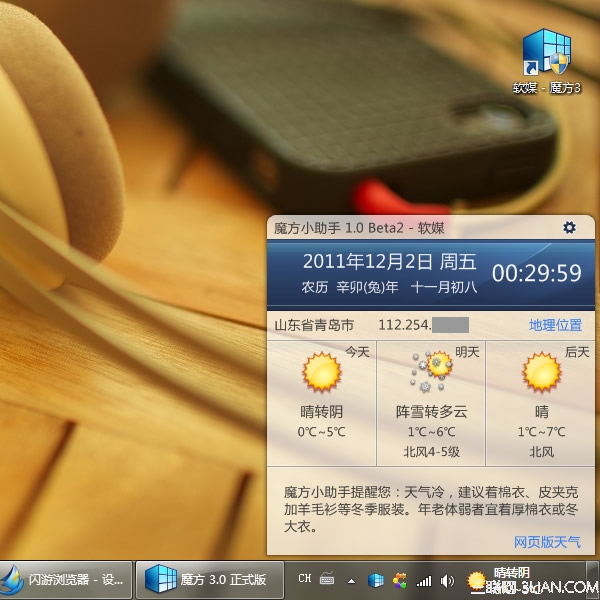The image size is (600, 600).
Task: Select the 阵雪转多云 forecast text
Action: tap(432, 412)
